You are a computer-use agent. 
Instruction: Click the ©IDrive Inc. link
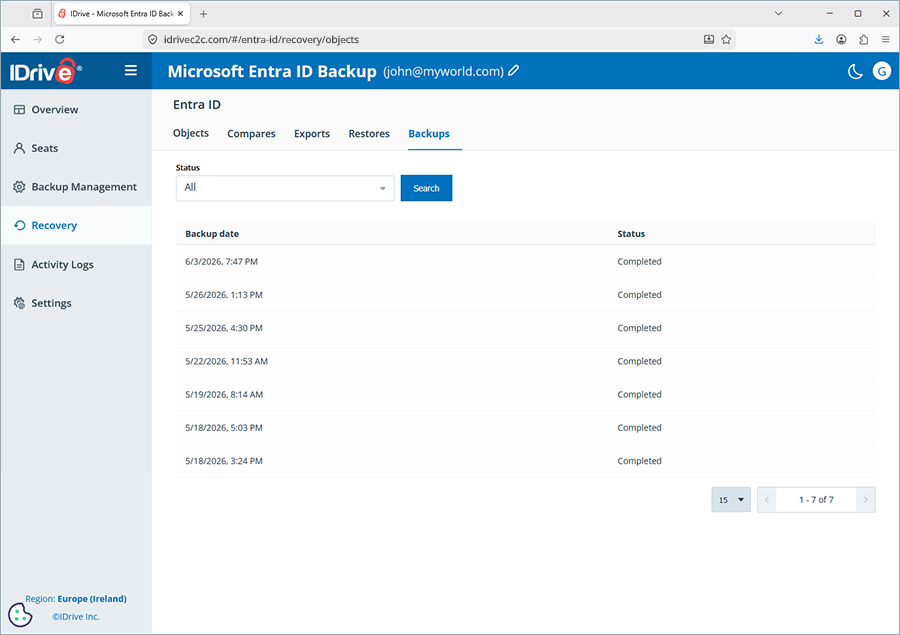(76, 617)
